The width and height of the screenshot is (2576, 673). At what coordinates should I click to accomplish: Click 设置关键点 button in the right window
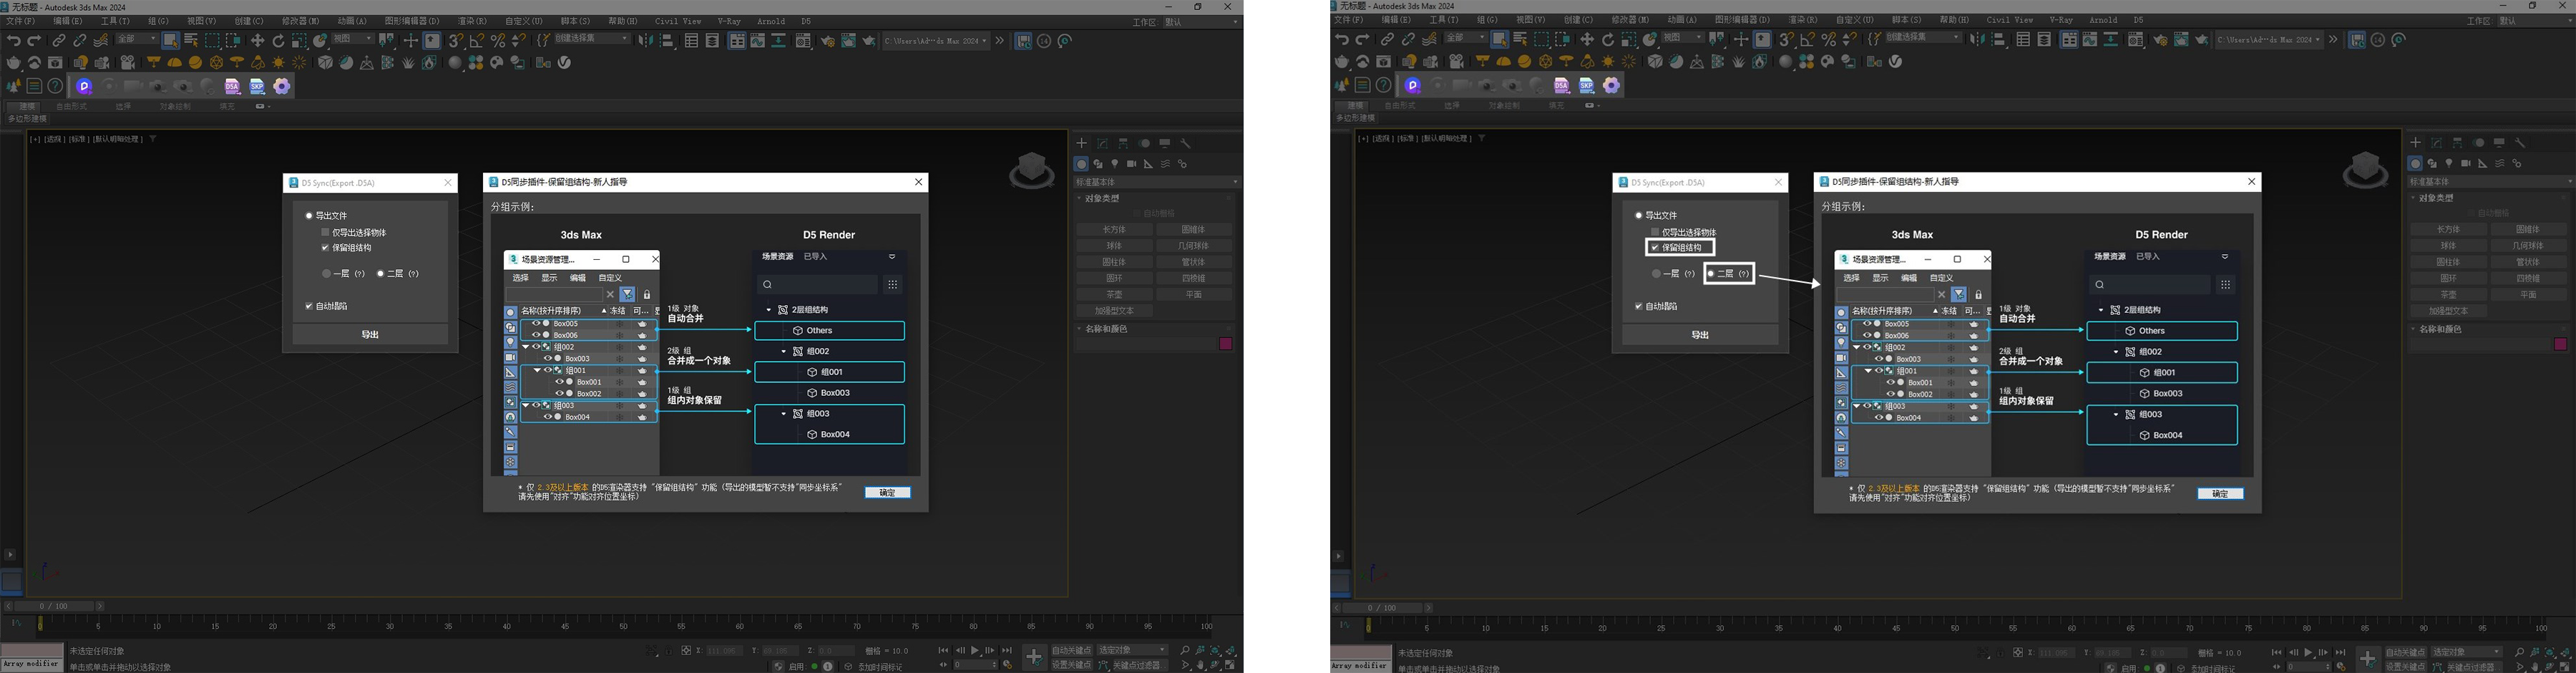point(2405,666)
